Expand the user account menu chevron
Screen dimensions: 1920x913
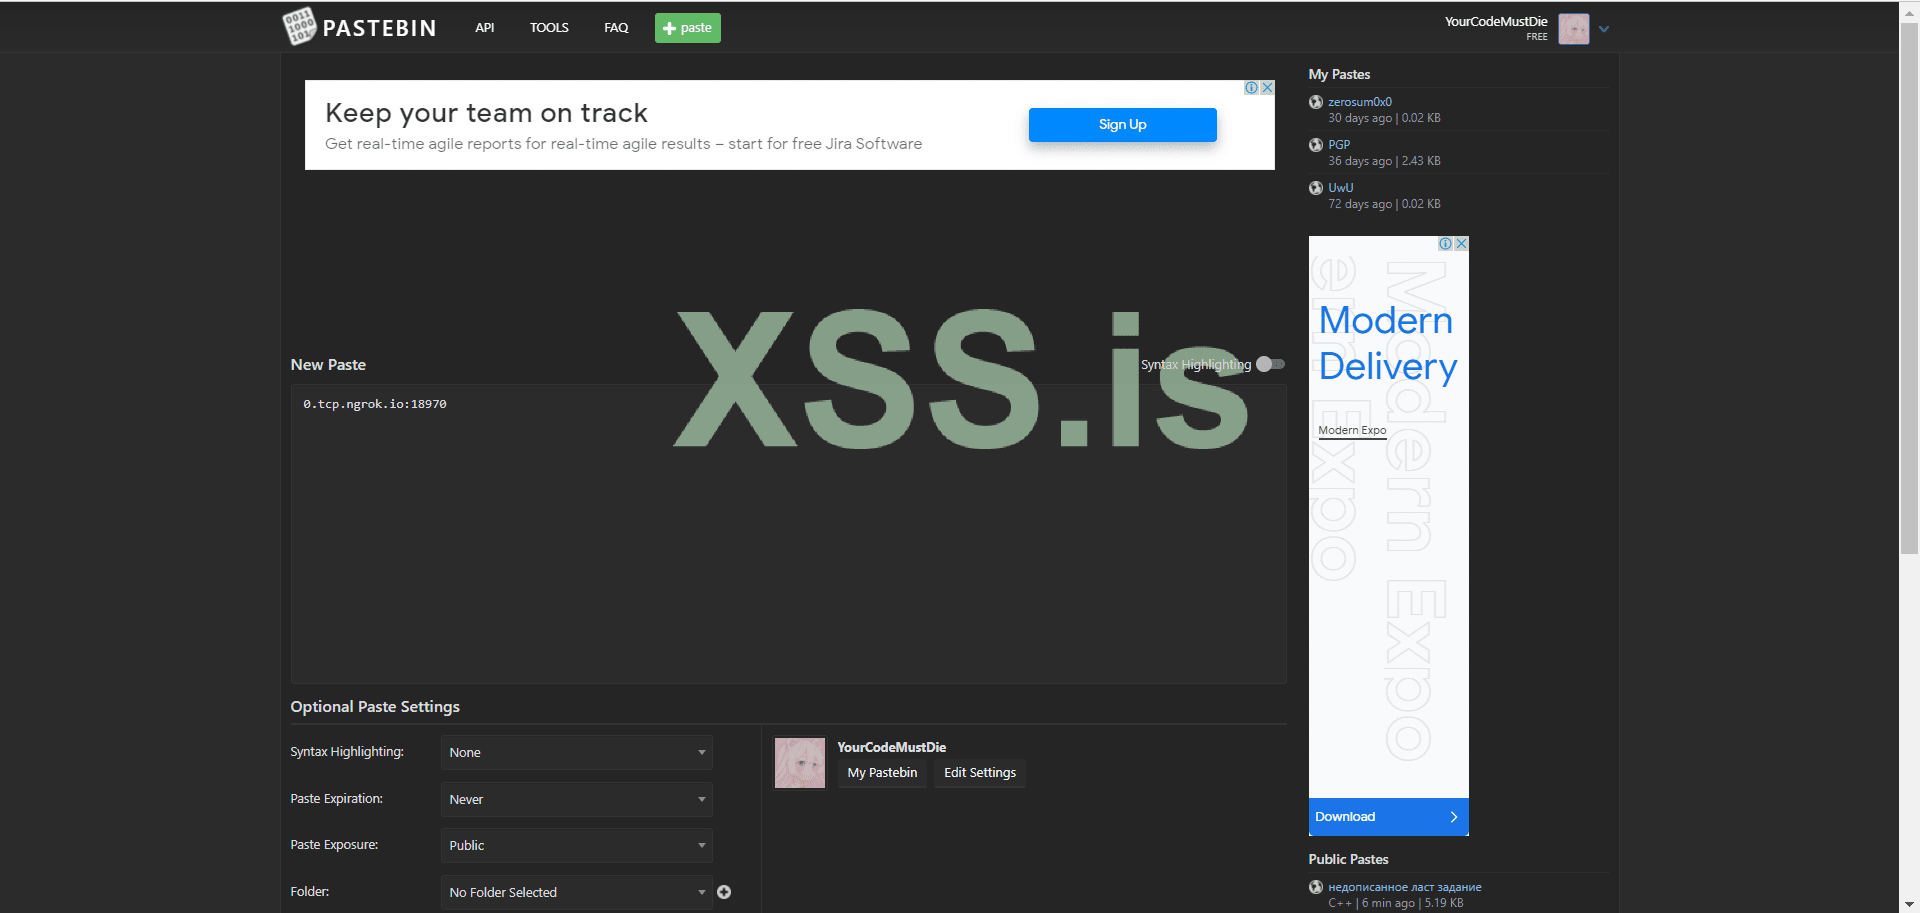(x=1604, y=29)
